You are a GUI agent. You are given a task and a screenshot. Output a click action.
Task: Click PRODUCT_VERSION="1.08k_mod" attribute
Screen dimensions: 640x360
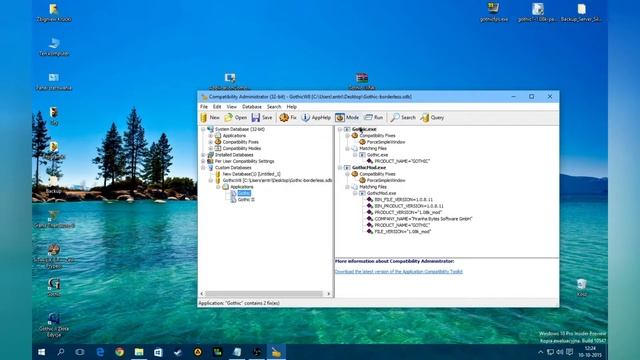[408, 212]
